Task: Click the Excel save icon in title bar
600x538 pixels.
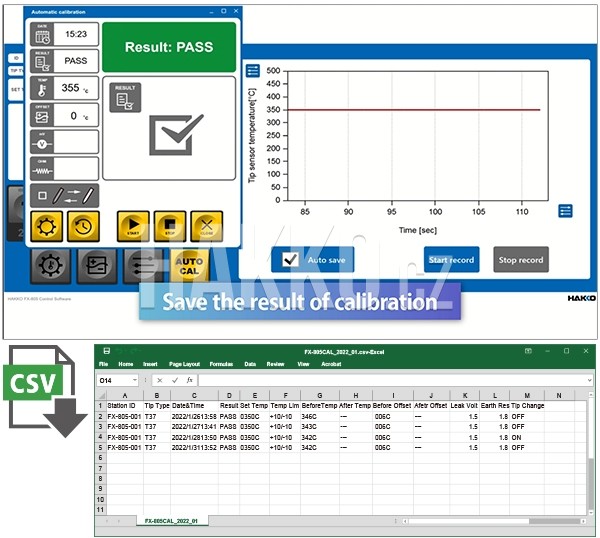Action: (x=107, y=351)
